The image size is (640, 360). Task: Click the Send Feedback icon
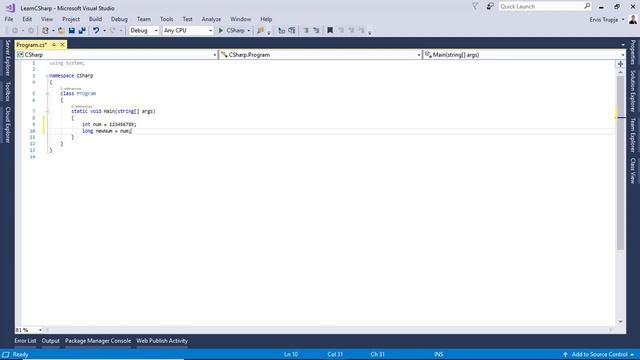click(490, 7)
